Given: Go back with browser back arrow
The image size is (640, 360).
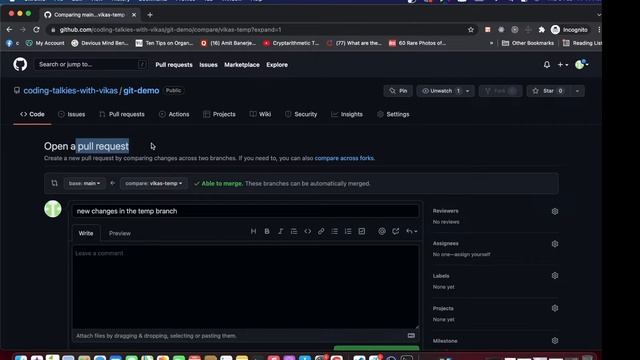Looking at the screenshot, I should pos(9,30).
